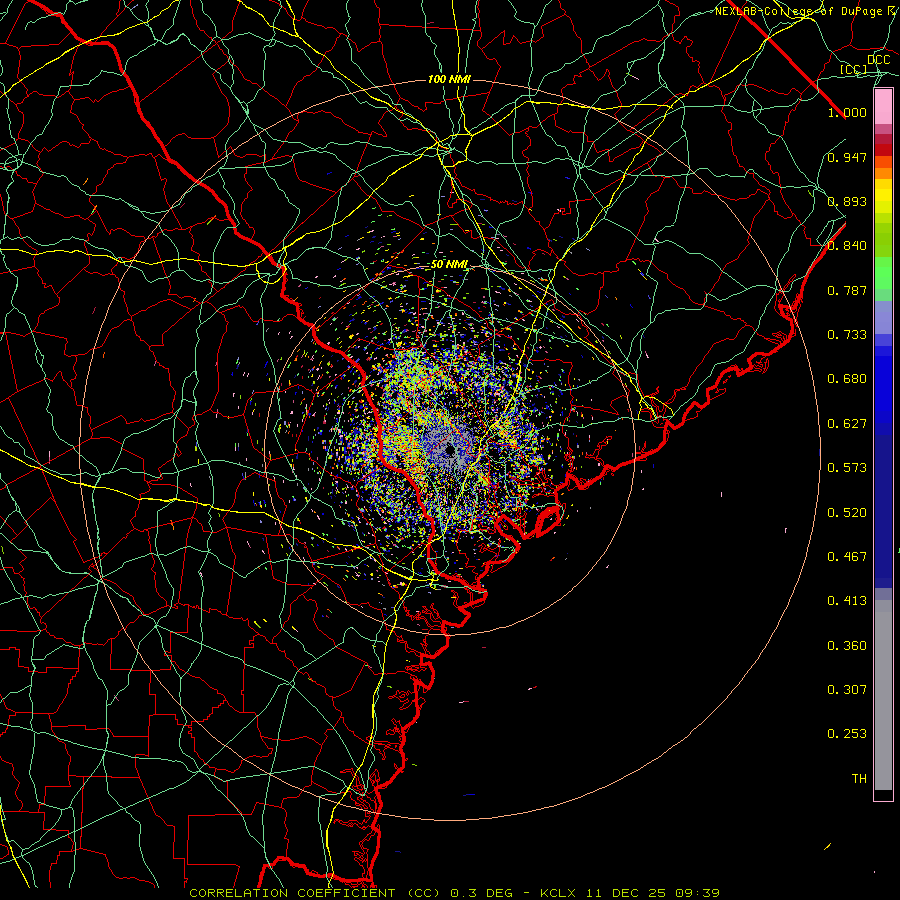
Task: Click the 0.413 legend value
Action: coord(847,601)
